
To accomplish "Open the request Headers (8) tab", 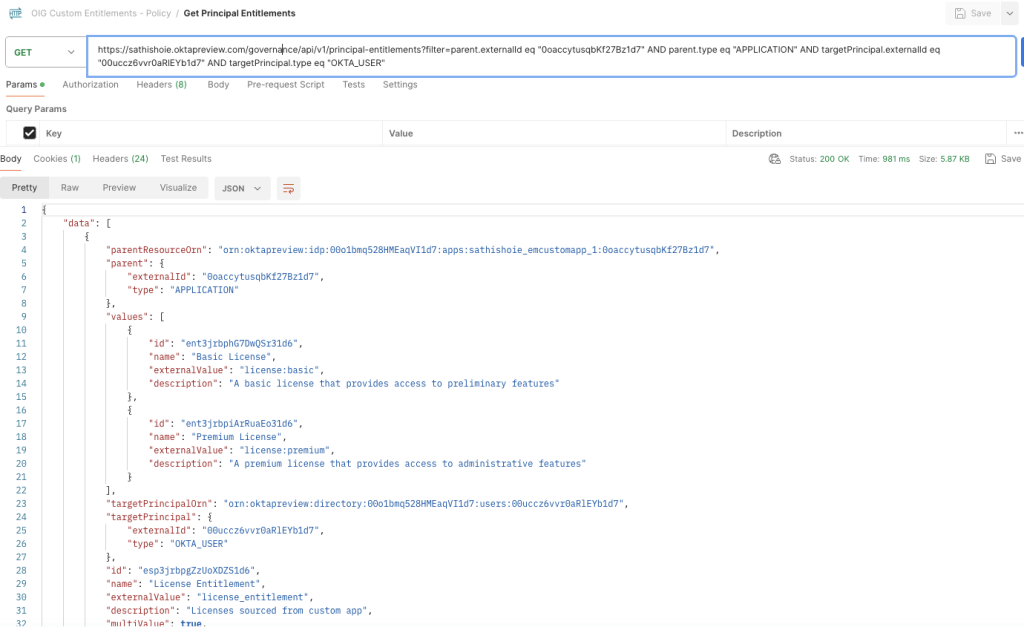I will [161, 84].
